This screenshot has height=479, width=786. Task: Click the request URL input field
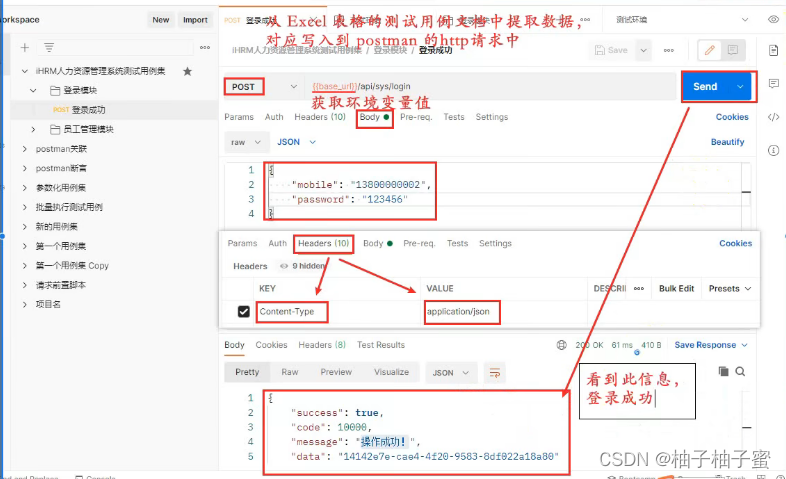click(491, 87)
